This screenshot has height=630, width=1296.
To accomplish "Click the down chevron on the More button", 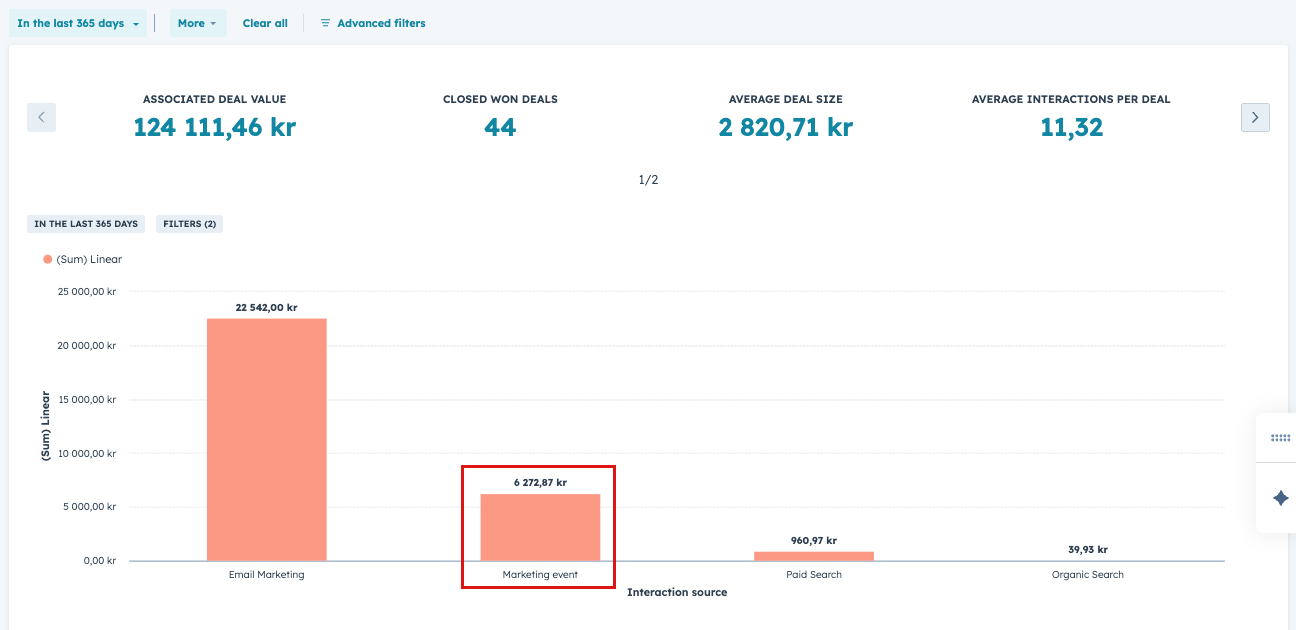I will tap(211, 22).
